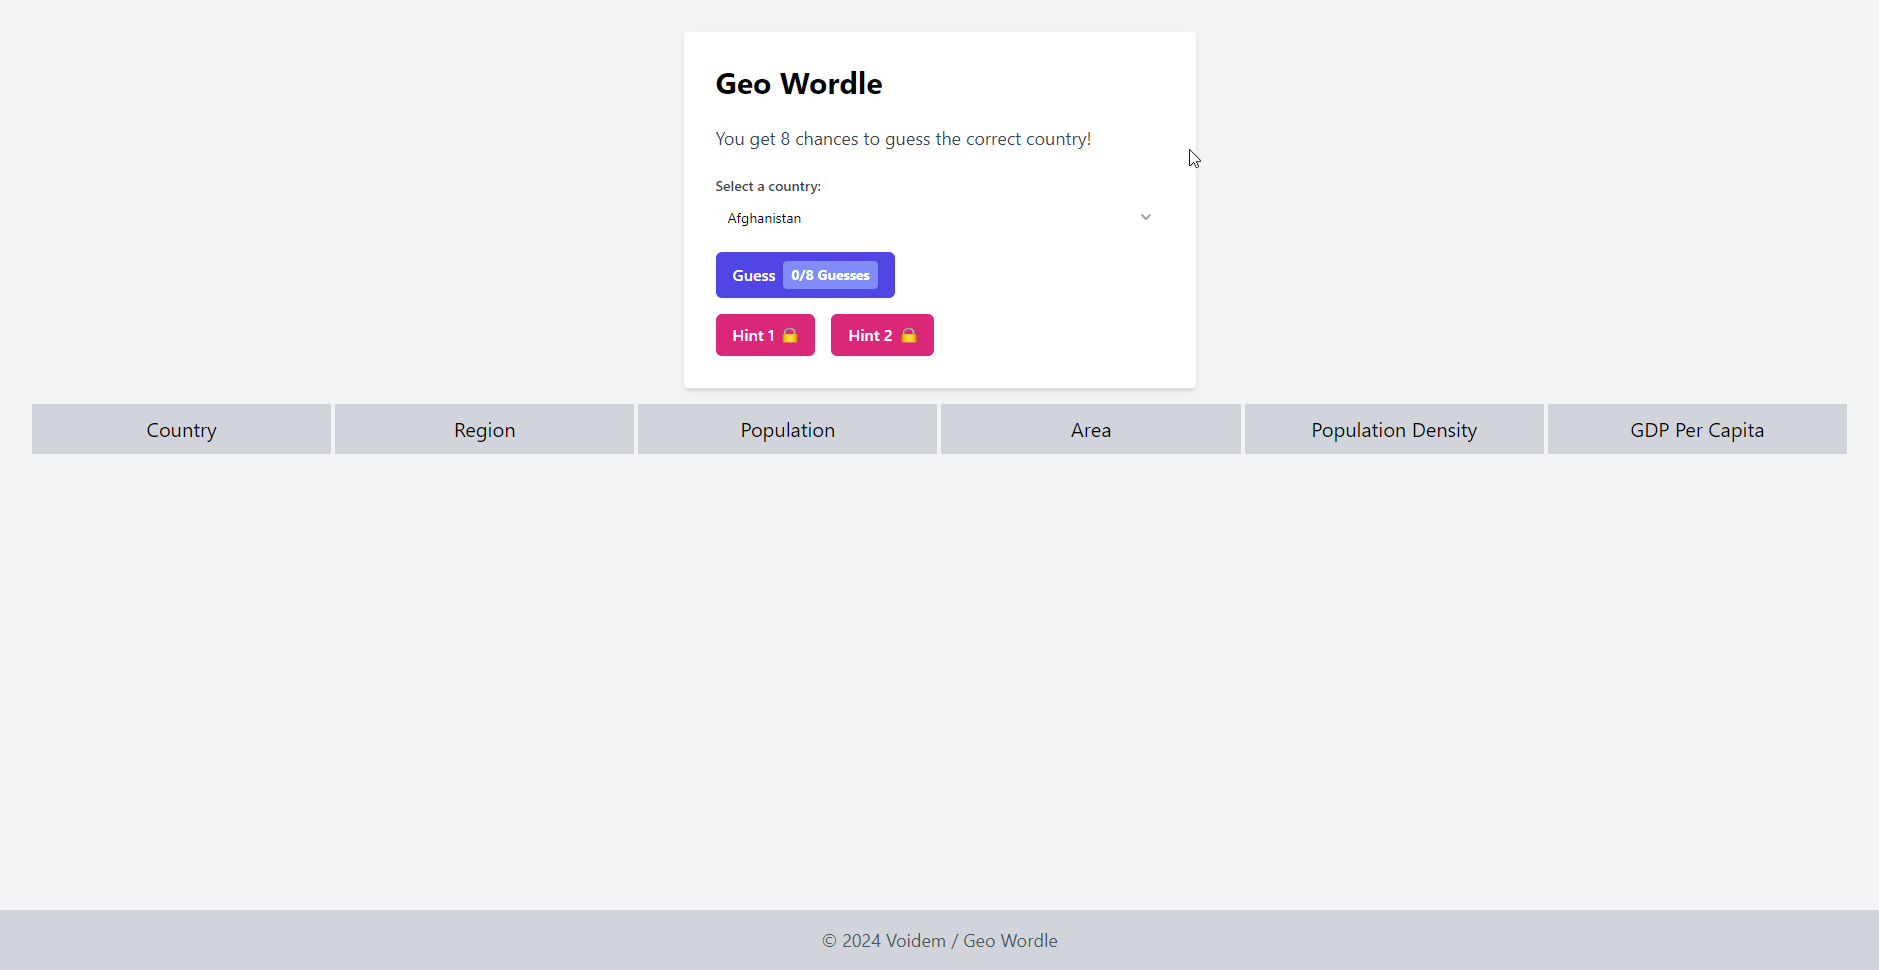Click the 0/8 Guesses counter badge
The width and height of the screenshot is (1879, 970).
[x=830, y=275]
